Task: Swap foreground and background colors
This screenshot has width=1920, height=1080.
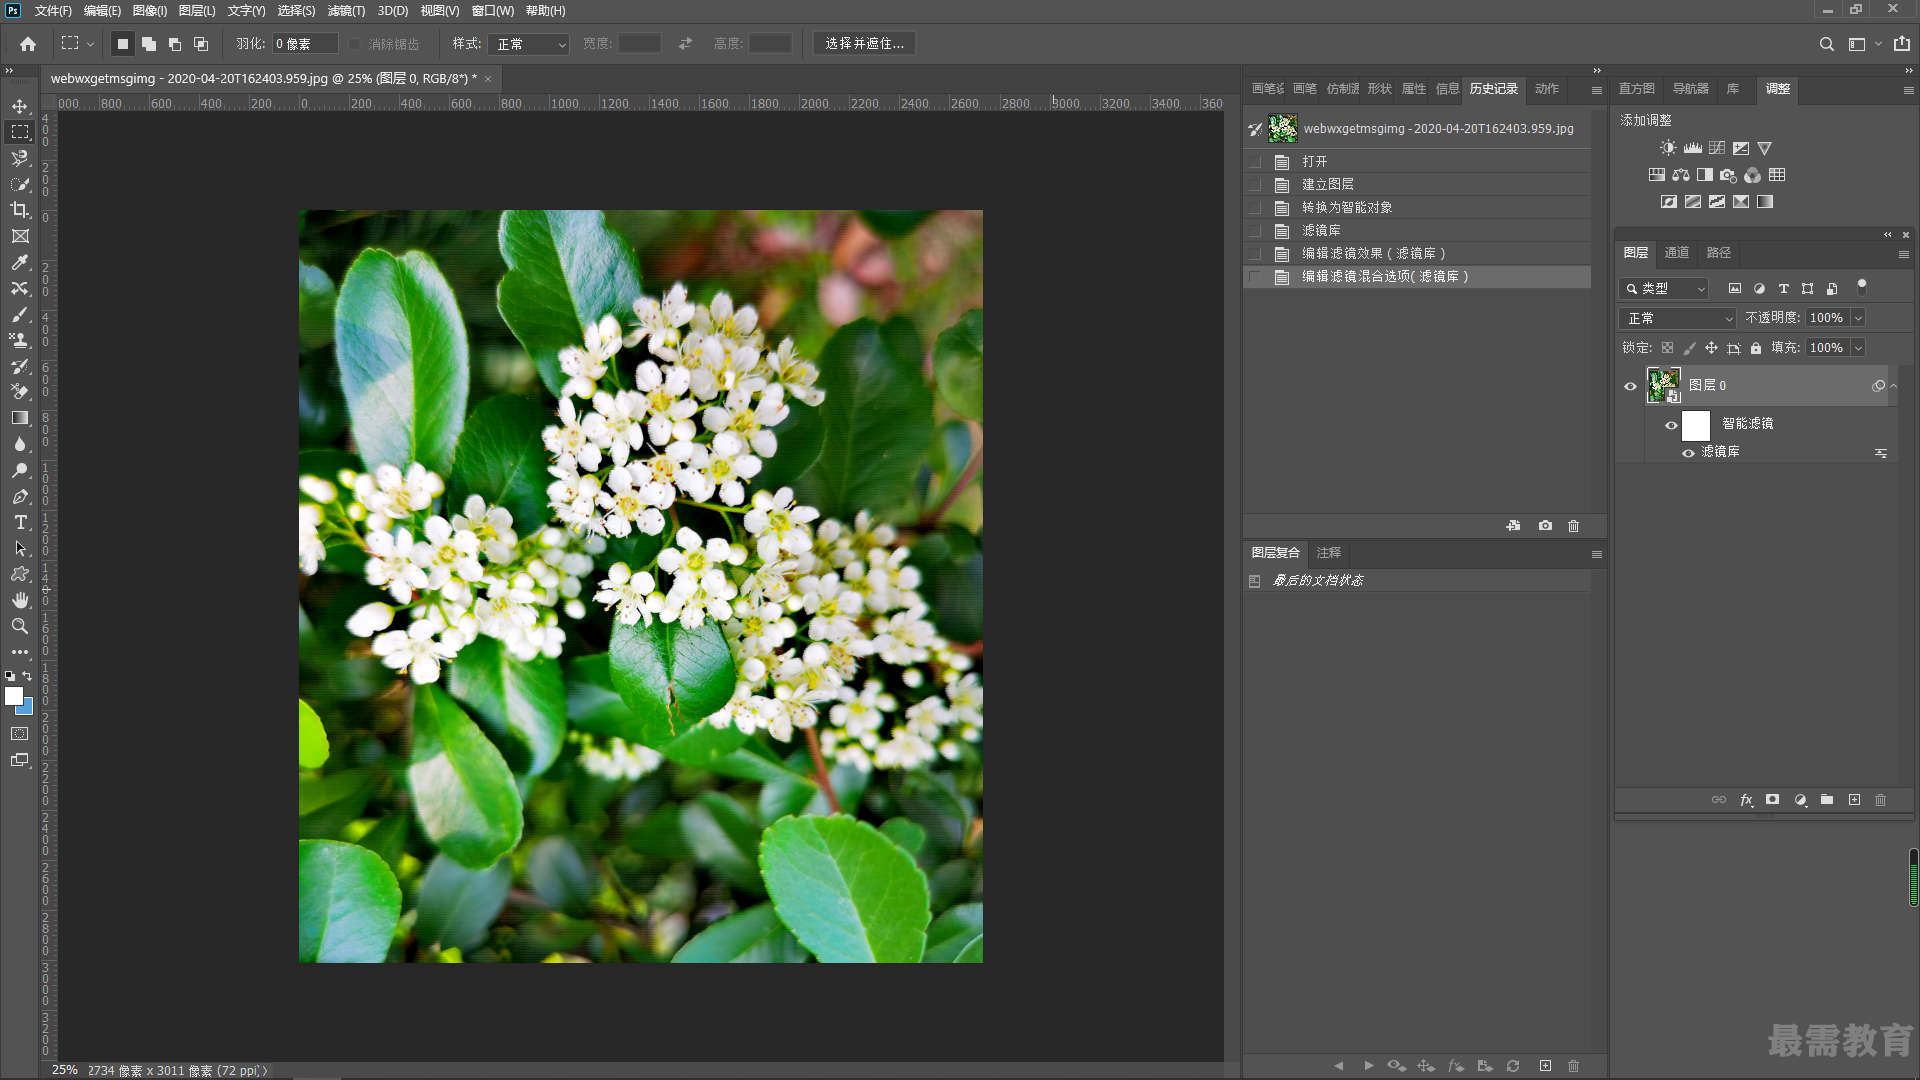Action: click(27, 676)
